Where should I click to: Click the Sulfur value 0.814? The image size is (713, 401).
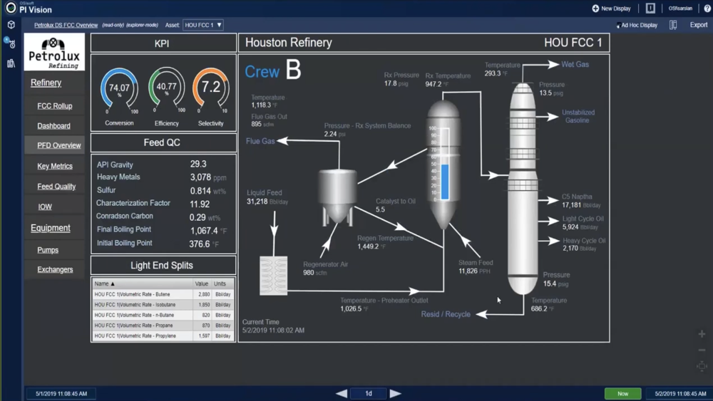201,191
